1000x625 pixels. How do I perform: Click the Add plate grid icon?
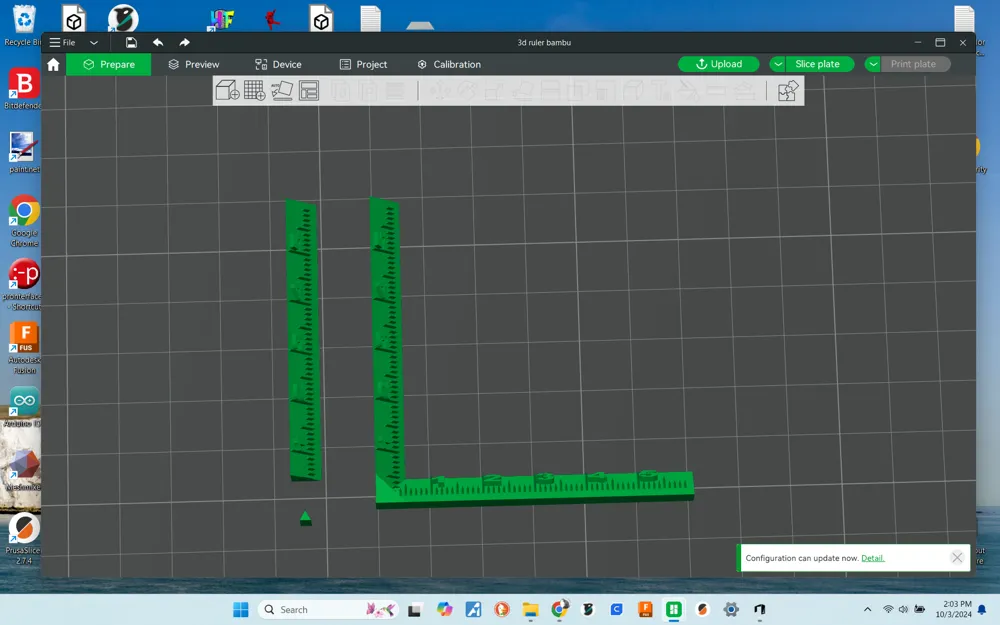(254, 91)
